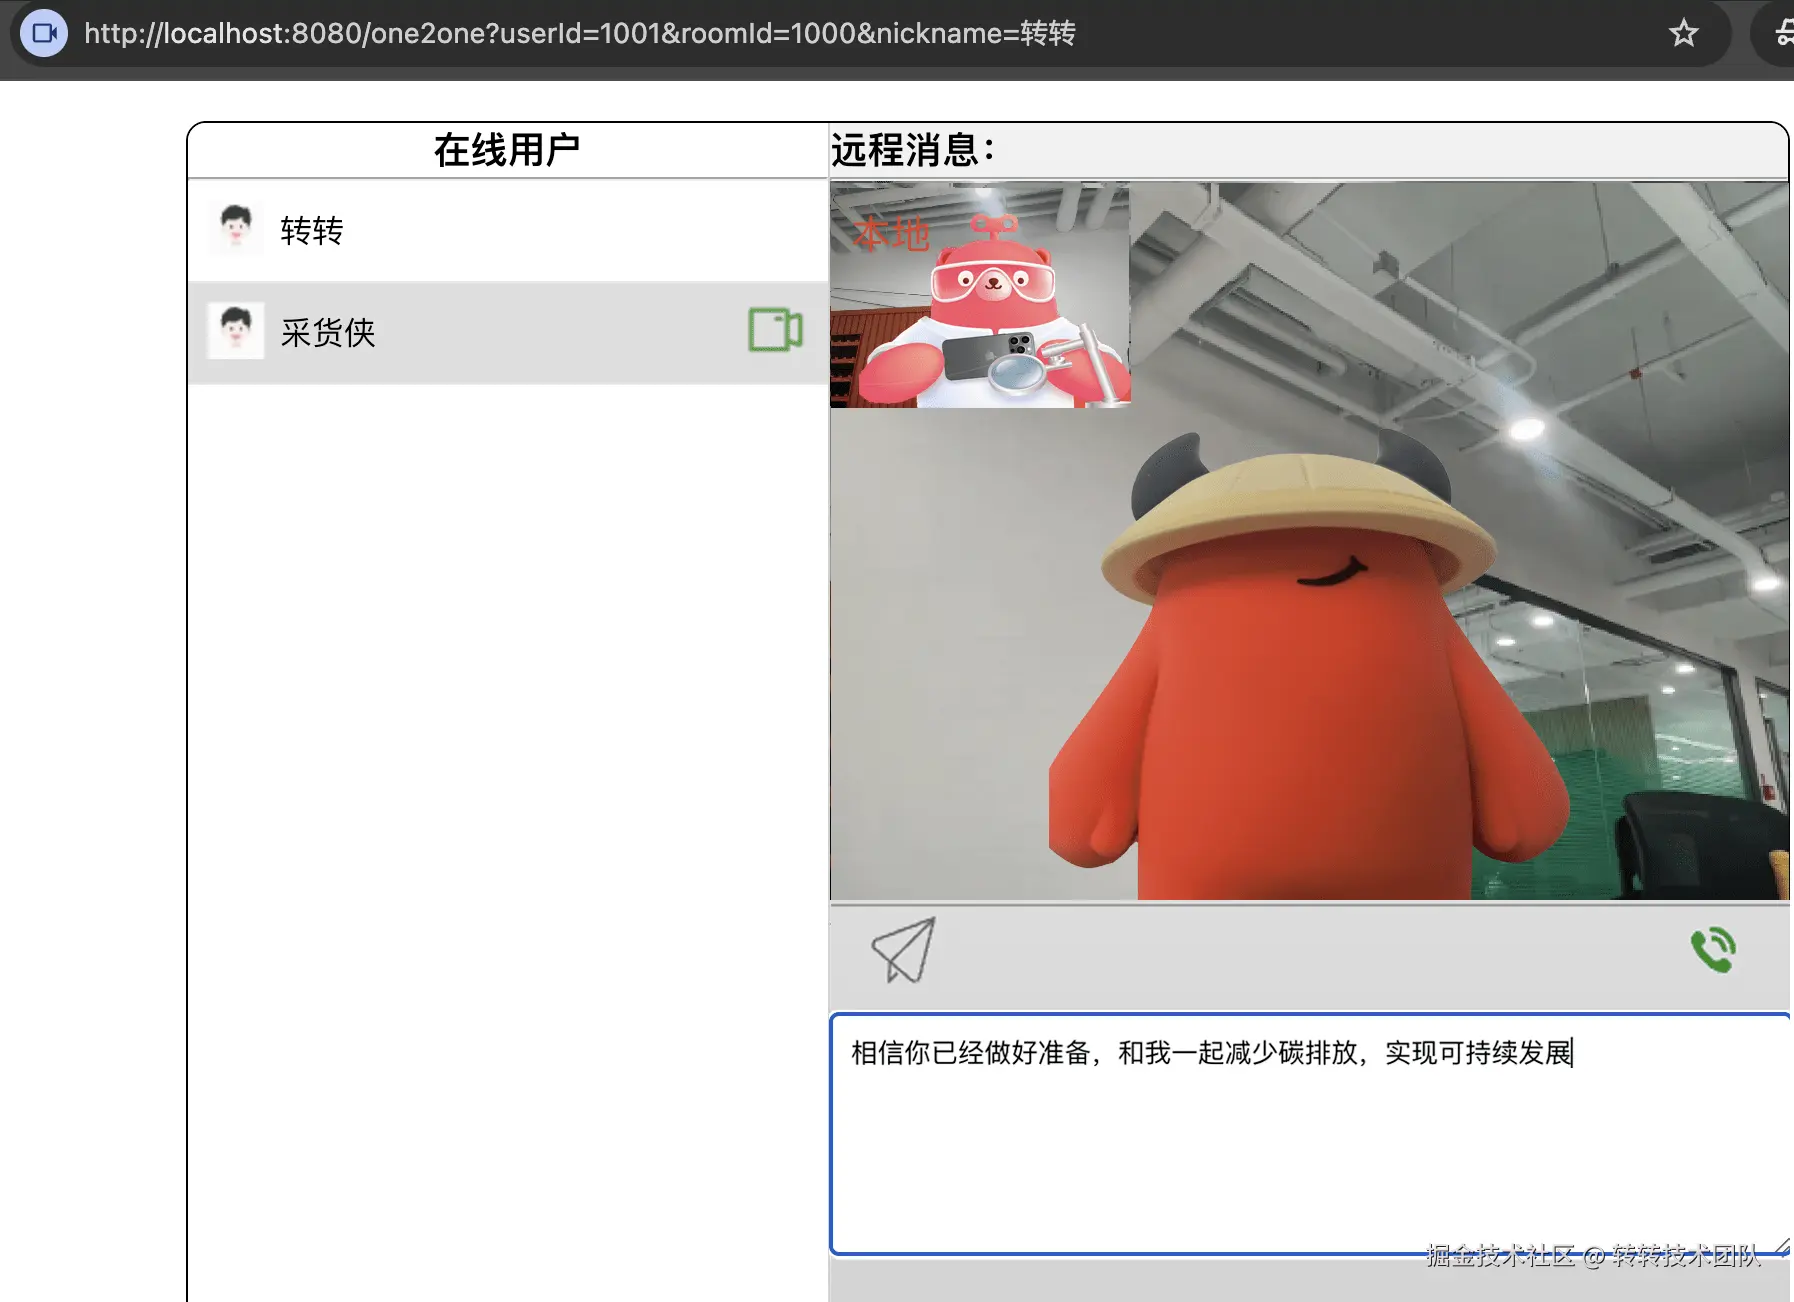Select user 采货侠 in the online list
This screenshot has width=1794, height=1302.
click(x=508, y=332)
